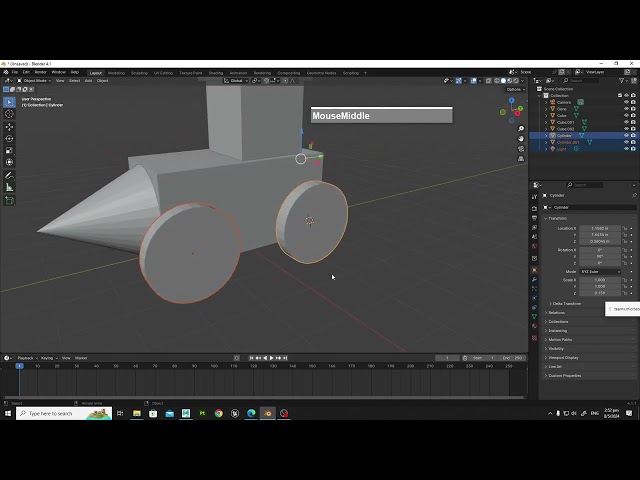Viewport: 640px width, 480px height.
Task: Open the Tool properties tab
Action: click(x=534, y=196)
